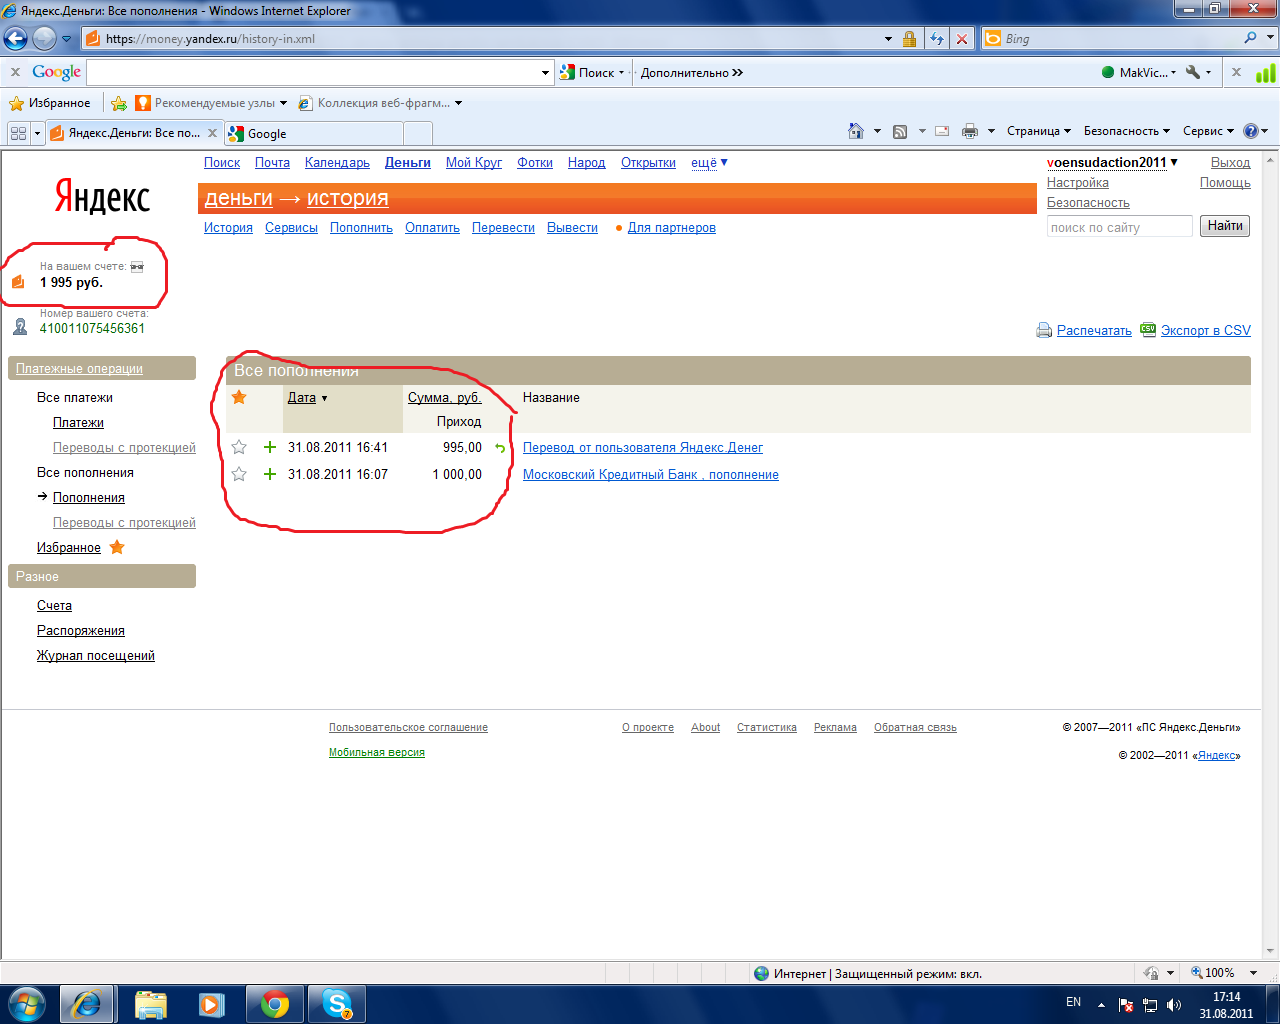Open the Google toolbar wrench settings
This screenshot has width=1280, height=1024.
1192,72
